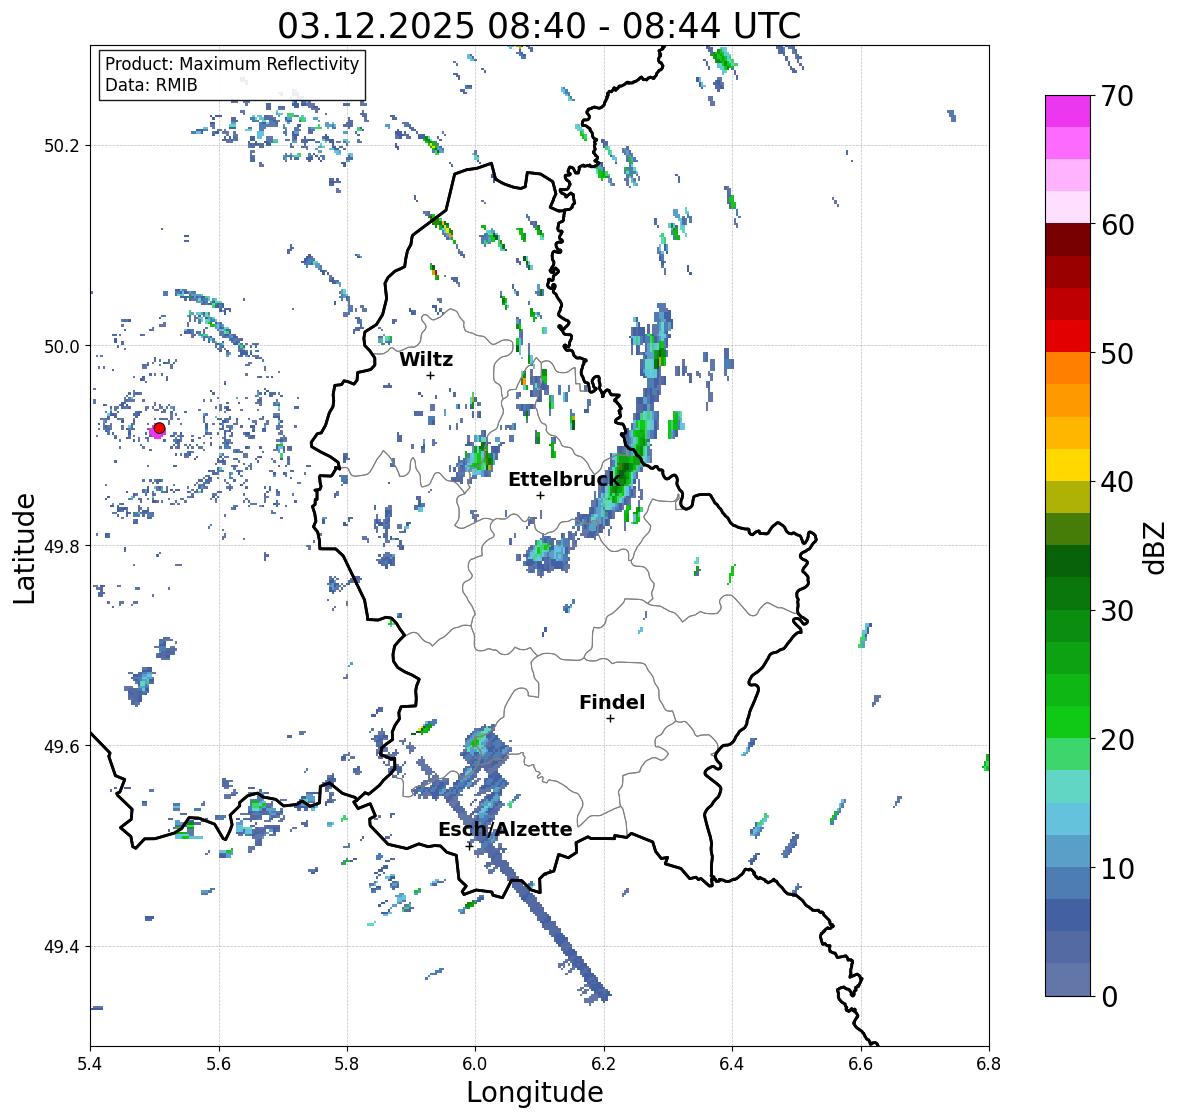
Task: Click the latitude tick label 49.4
Action: tap(60, 947)
